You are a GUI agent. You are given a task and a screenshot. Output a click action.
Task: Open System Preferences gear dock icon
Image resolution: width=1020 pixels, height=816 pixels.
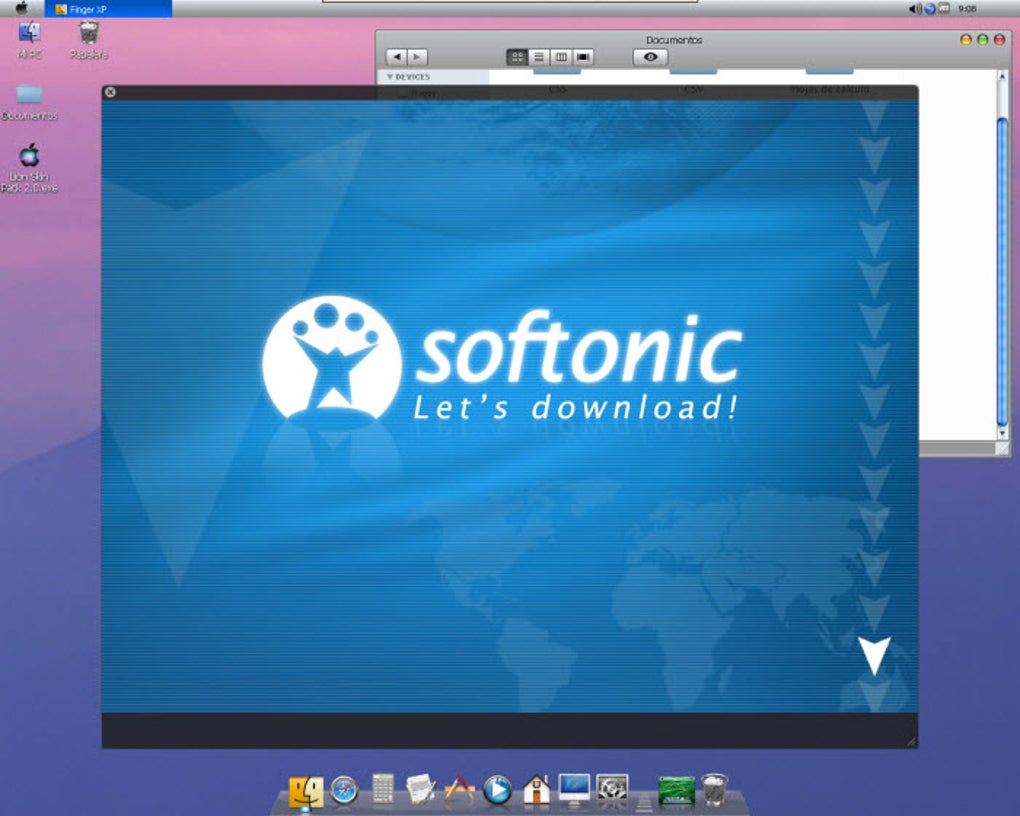(x=613, y=789)
